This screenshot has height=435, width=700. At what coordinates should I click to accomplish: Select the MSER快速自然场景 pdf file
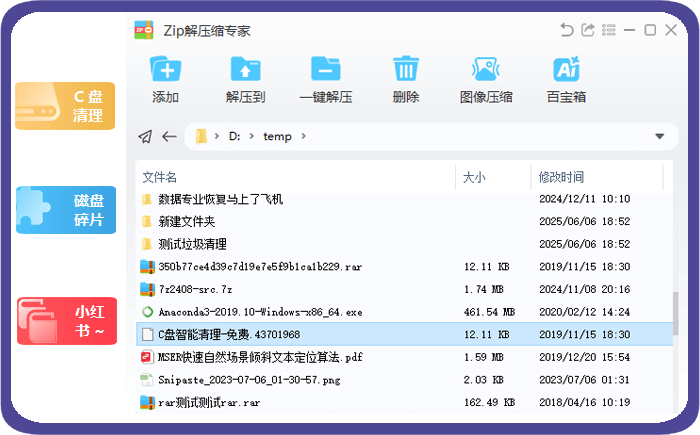click(404, 357)
